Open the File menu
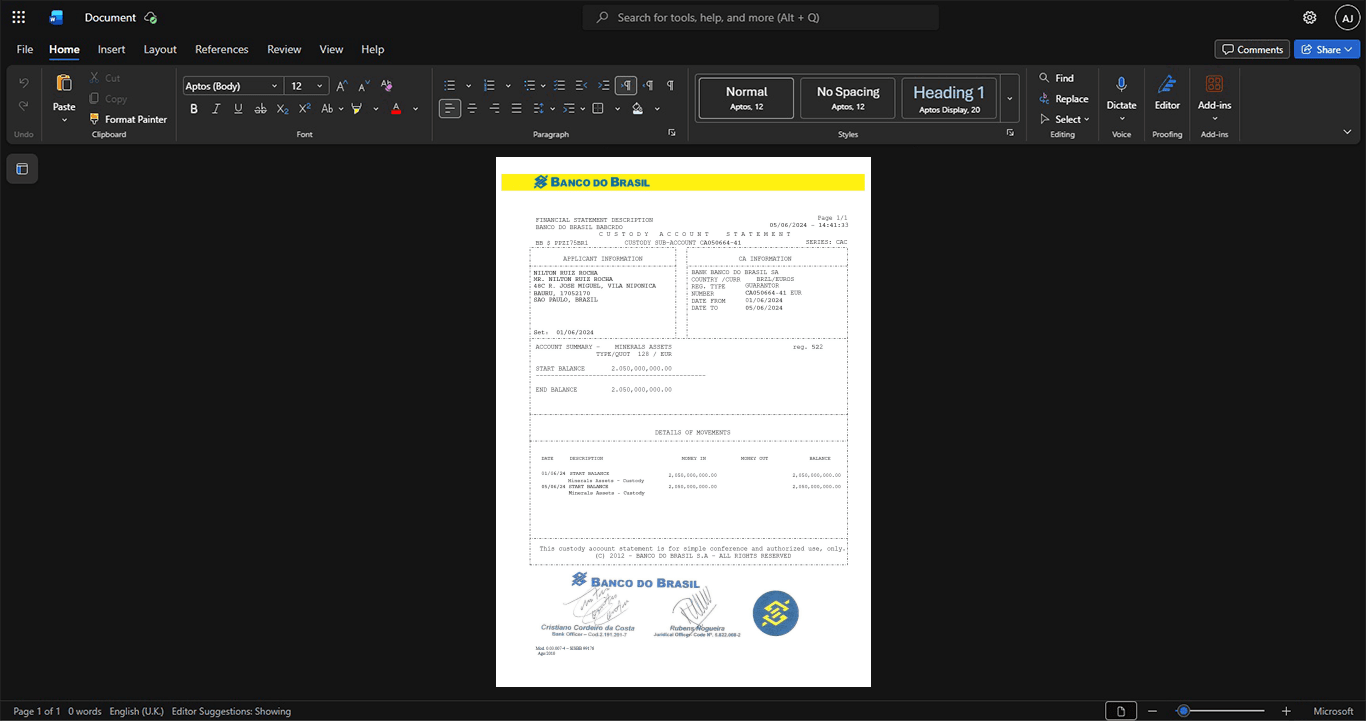1366x721 pixels. pyautogui.click(x=25, y=49)
